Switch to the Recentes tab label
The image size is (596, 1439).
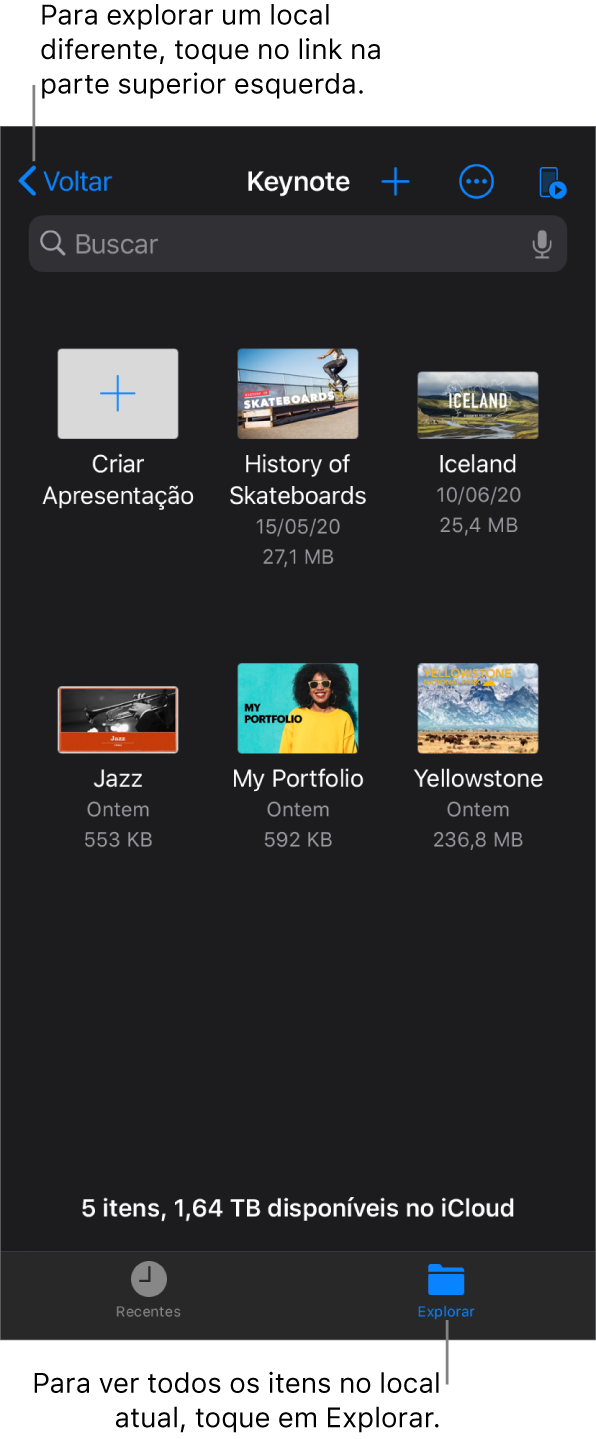click(149, 1311)
